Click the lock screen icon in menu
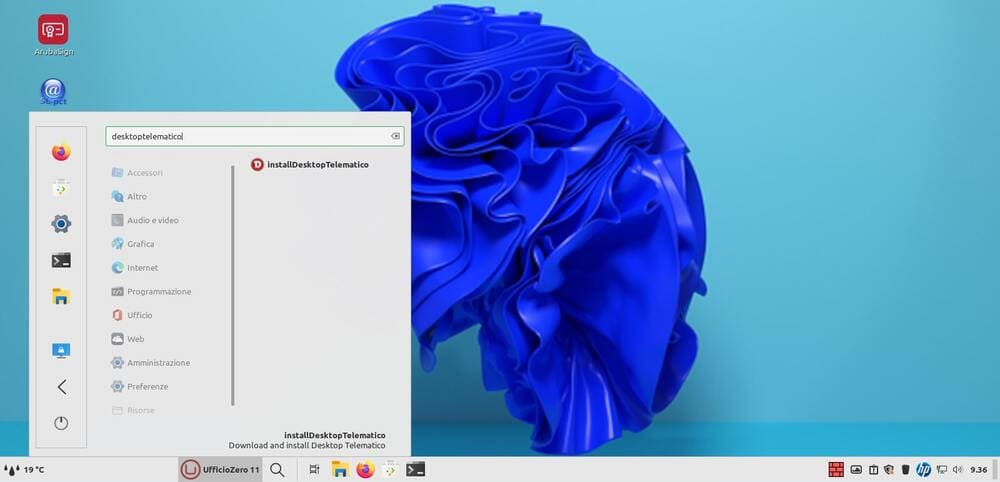Image resolution: width=1000 pixels, height=482 pixels. [61, 350]
